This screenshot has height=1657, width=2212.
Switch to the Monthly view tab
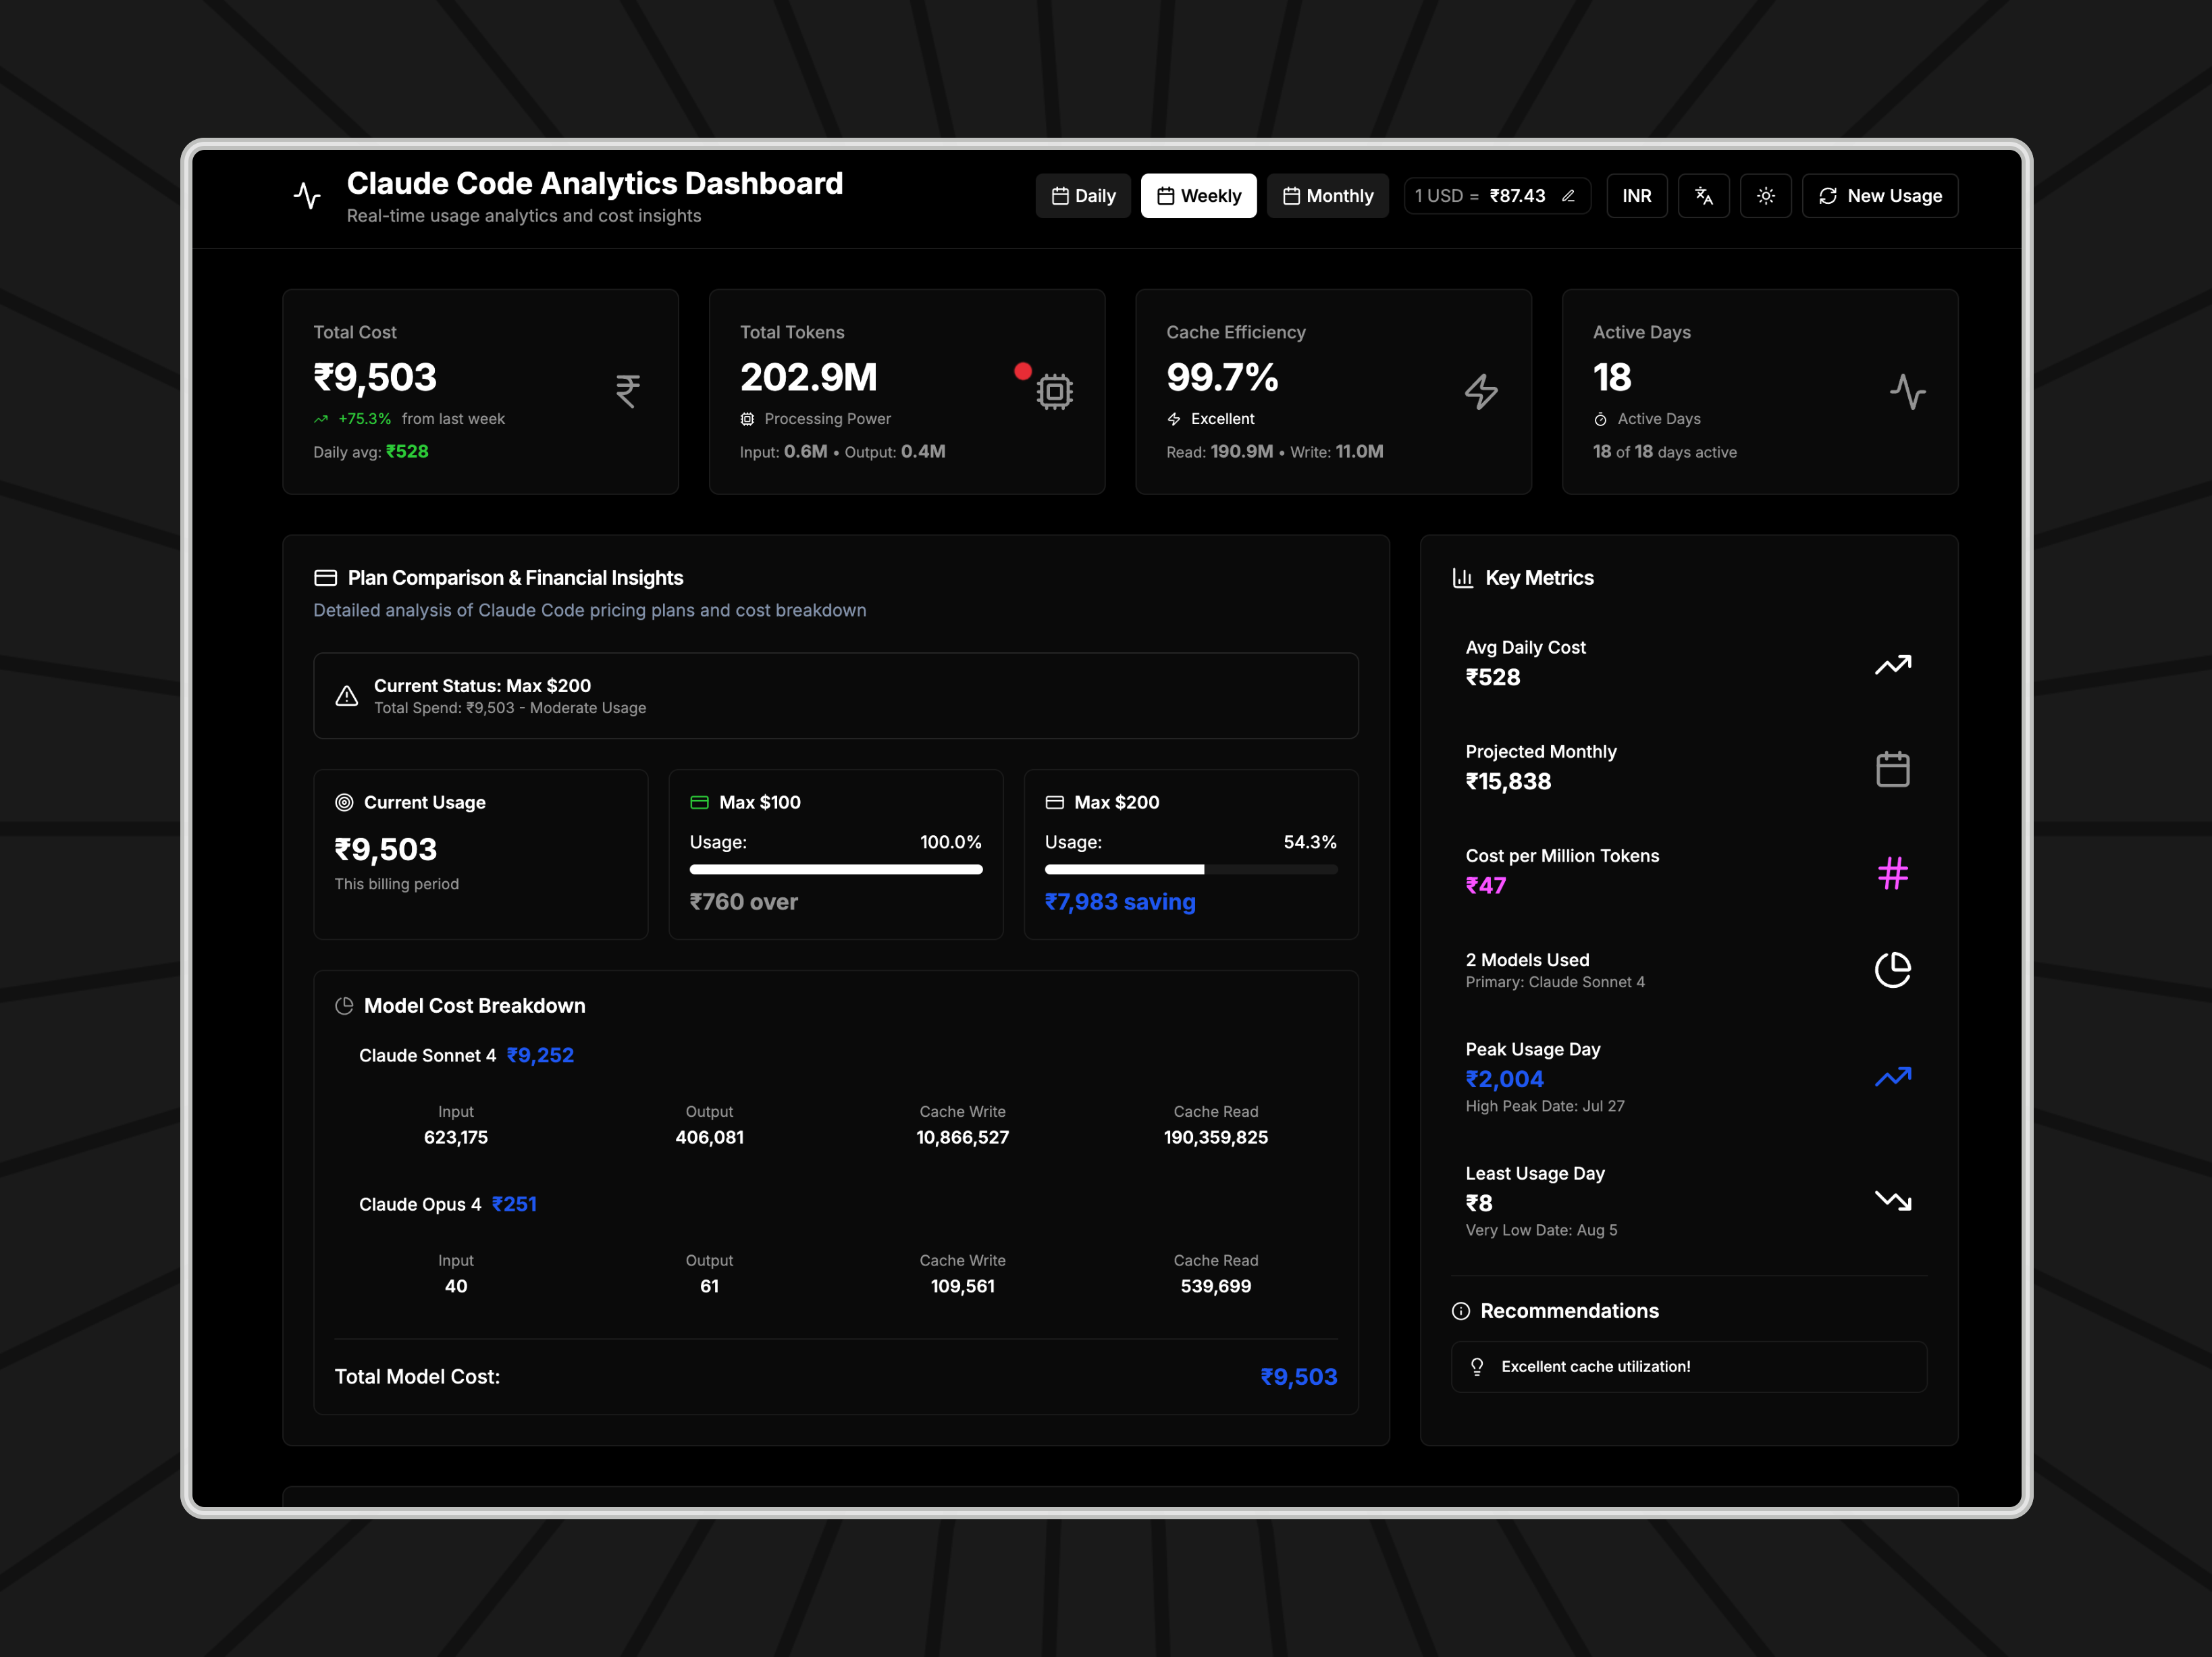coord(1327,196)
